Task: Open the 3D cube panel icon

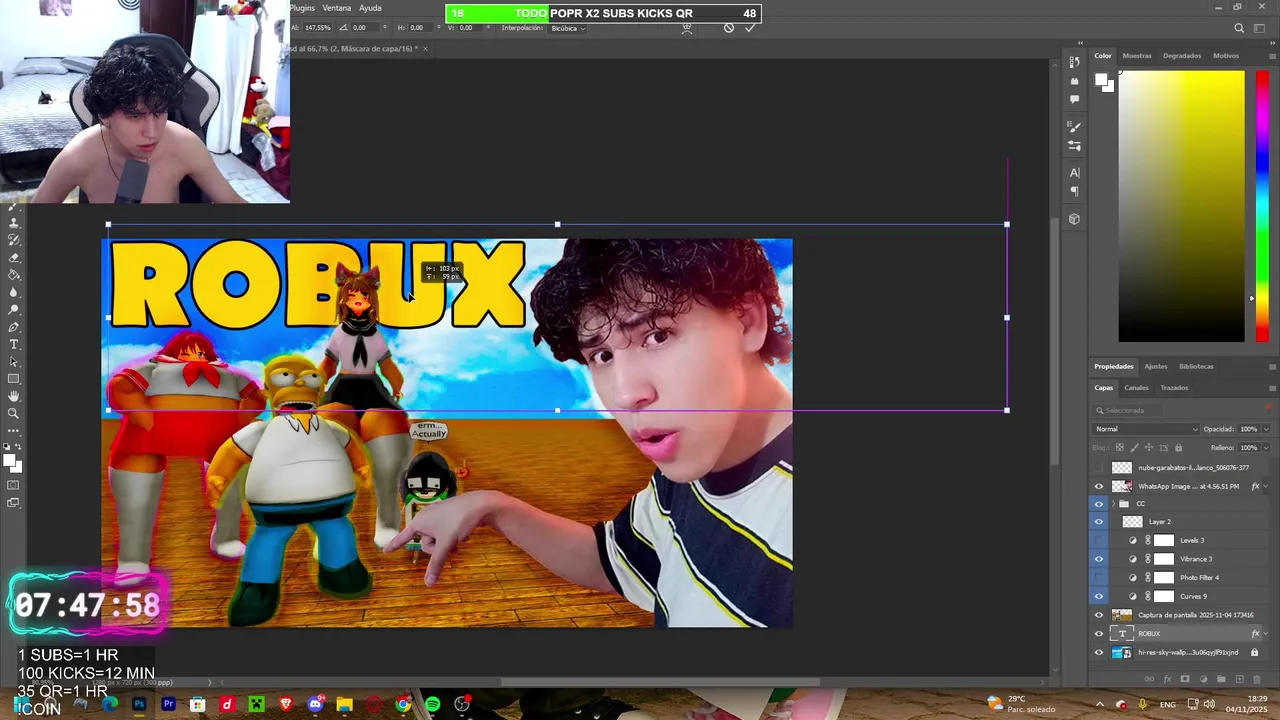Action: 1074,219
